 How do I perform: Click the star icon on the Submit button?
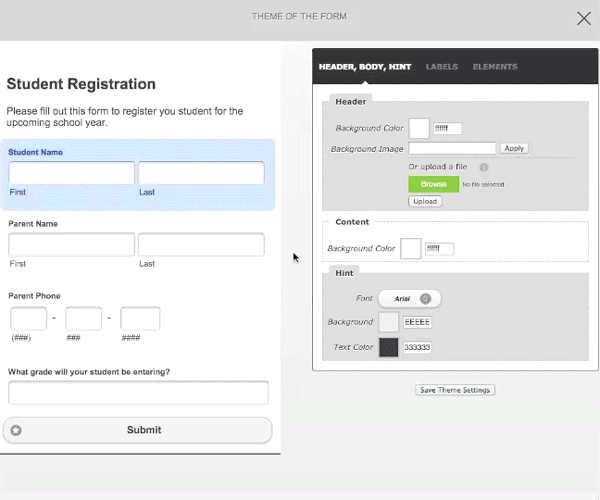point(16,430)
